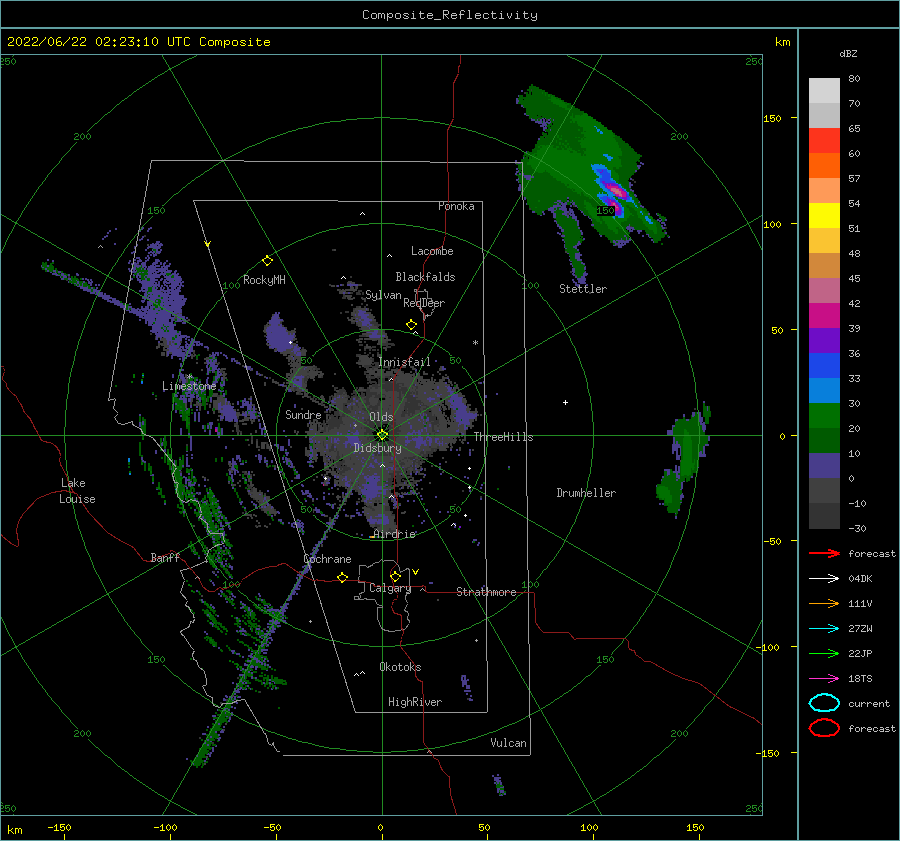This screenshot has height=841, width=900.
Task: Click the red 'forecast' ellipse icon
Action: 824,728
